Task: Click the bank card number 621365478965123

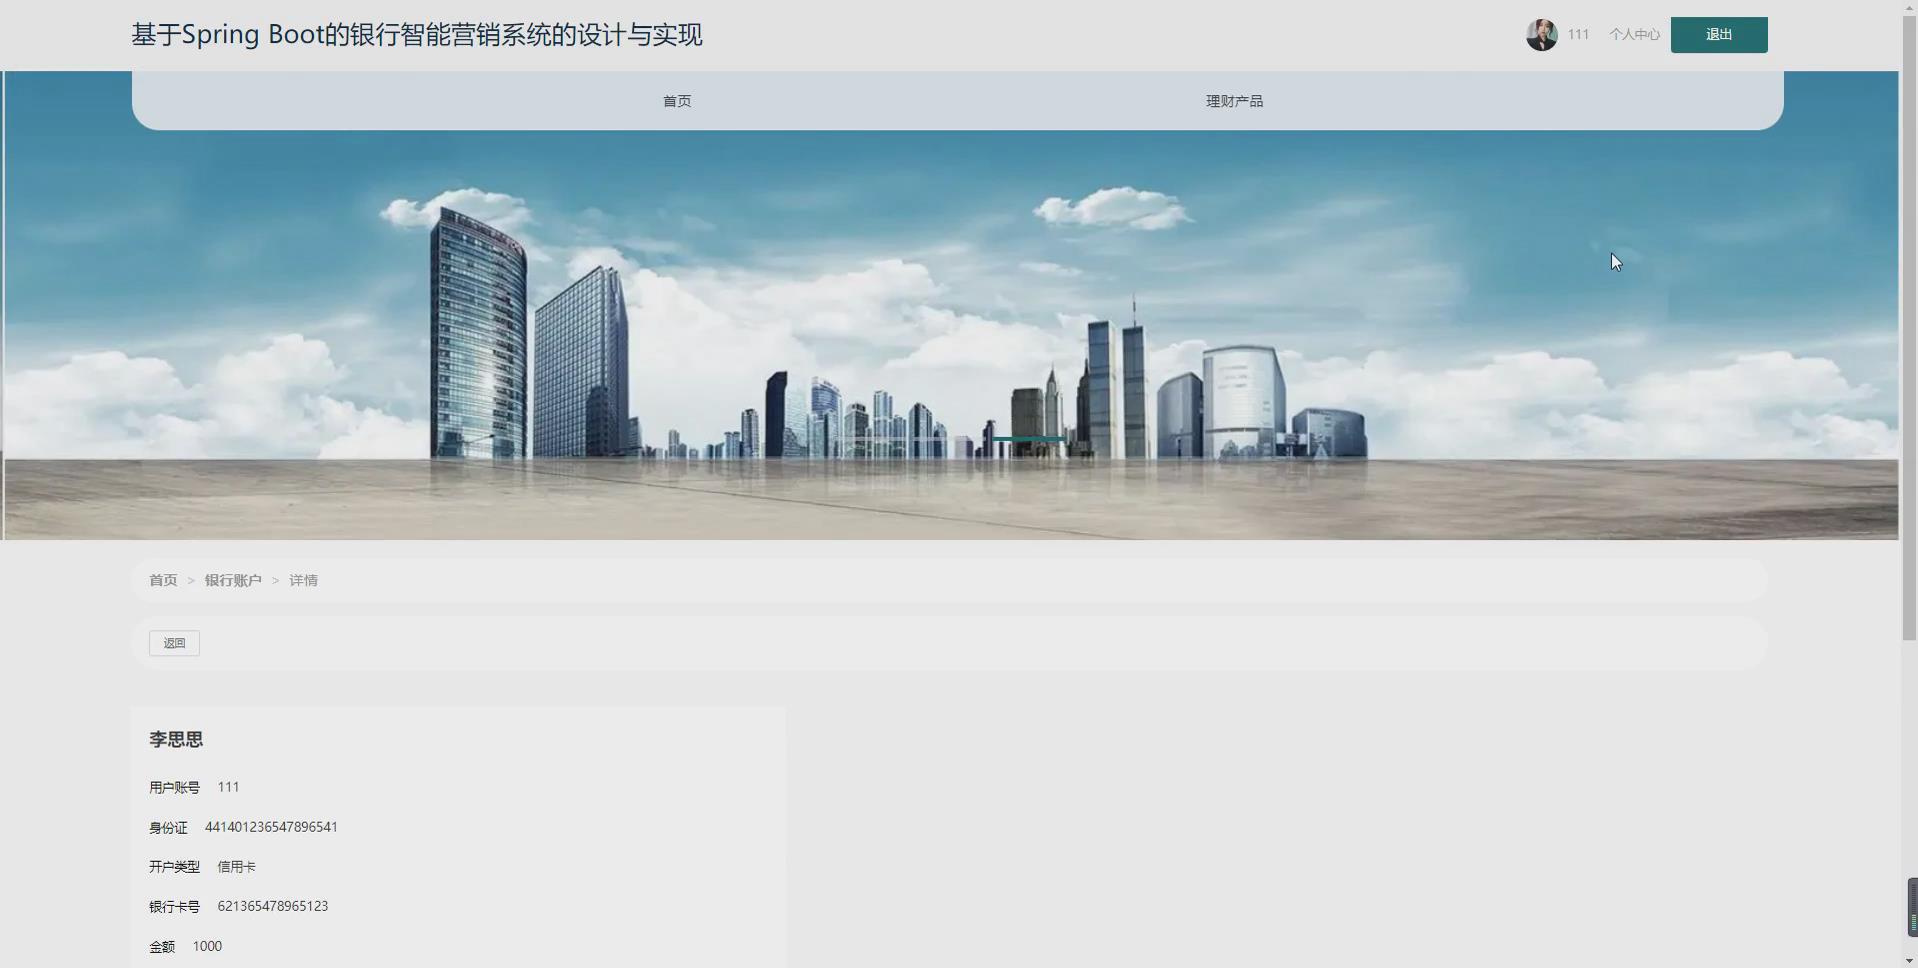Action: tap(272, 906)
